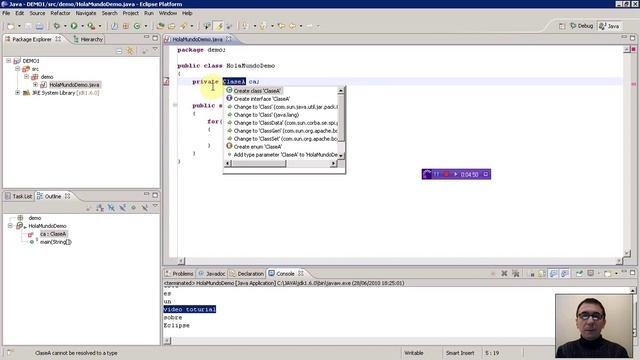Open the Outline view menu triangle
Screen dimensions: 640x360
coord(155,207)
